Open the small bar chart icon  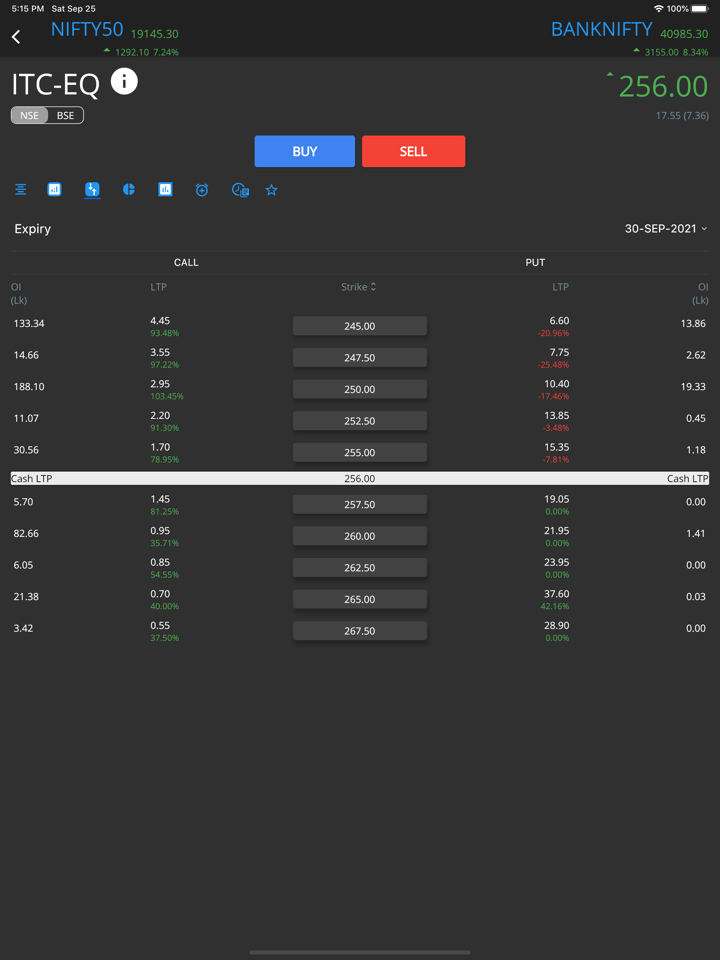[x=55, y=189]
